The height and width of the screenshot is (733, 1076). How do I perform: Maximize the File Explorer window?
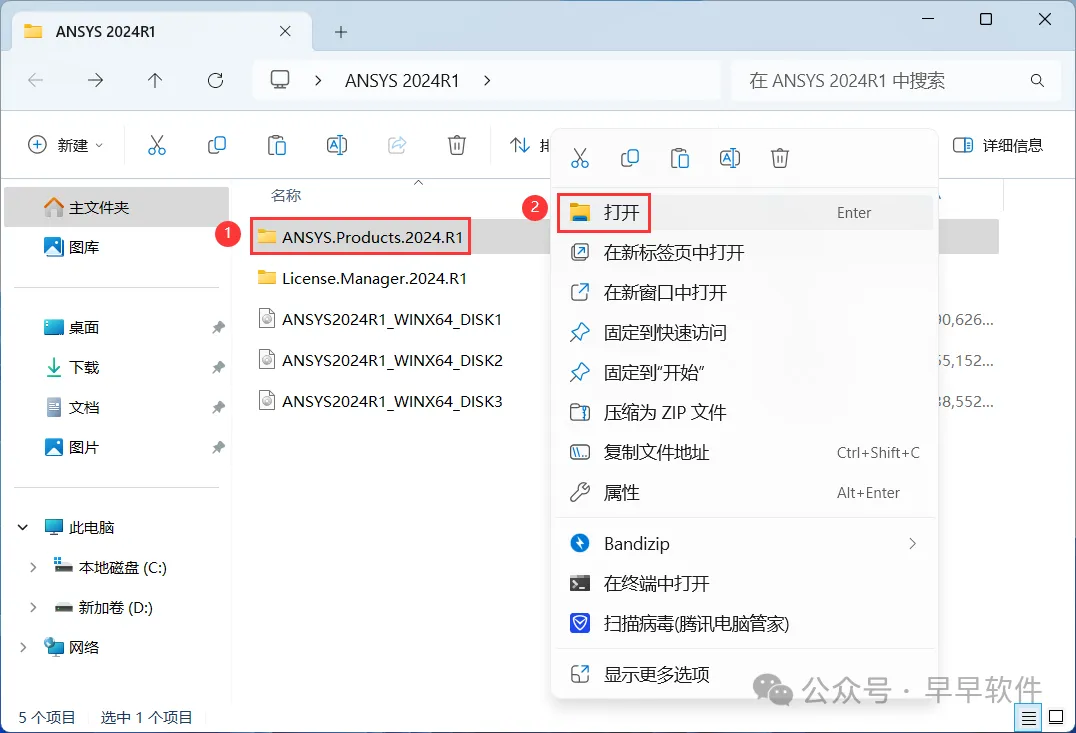point(986,19)
